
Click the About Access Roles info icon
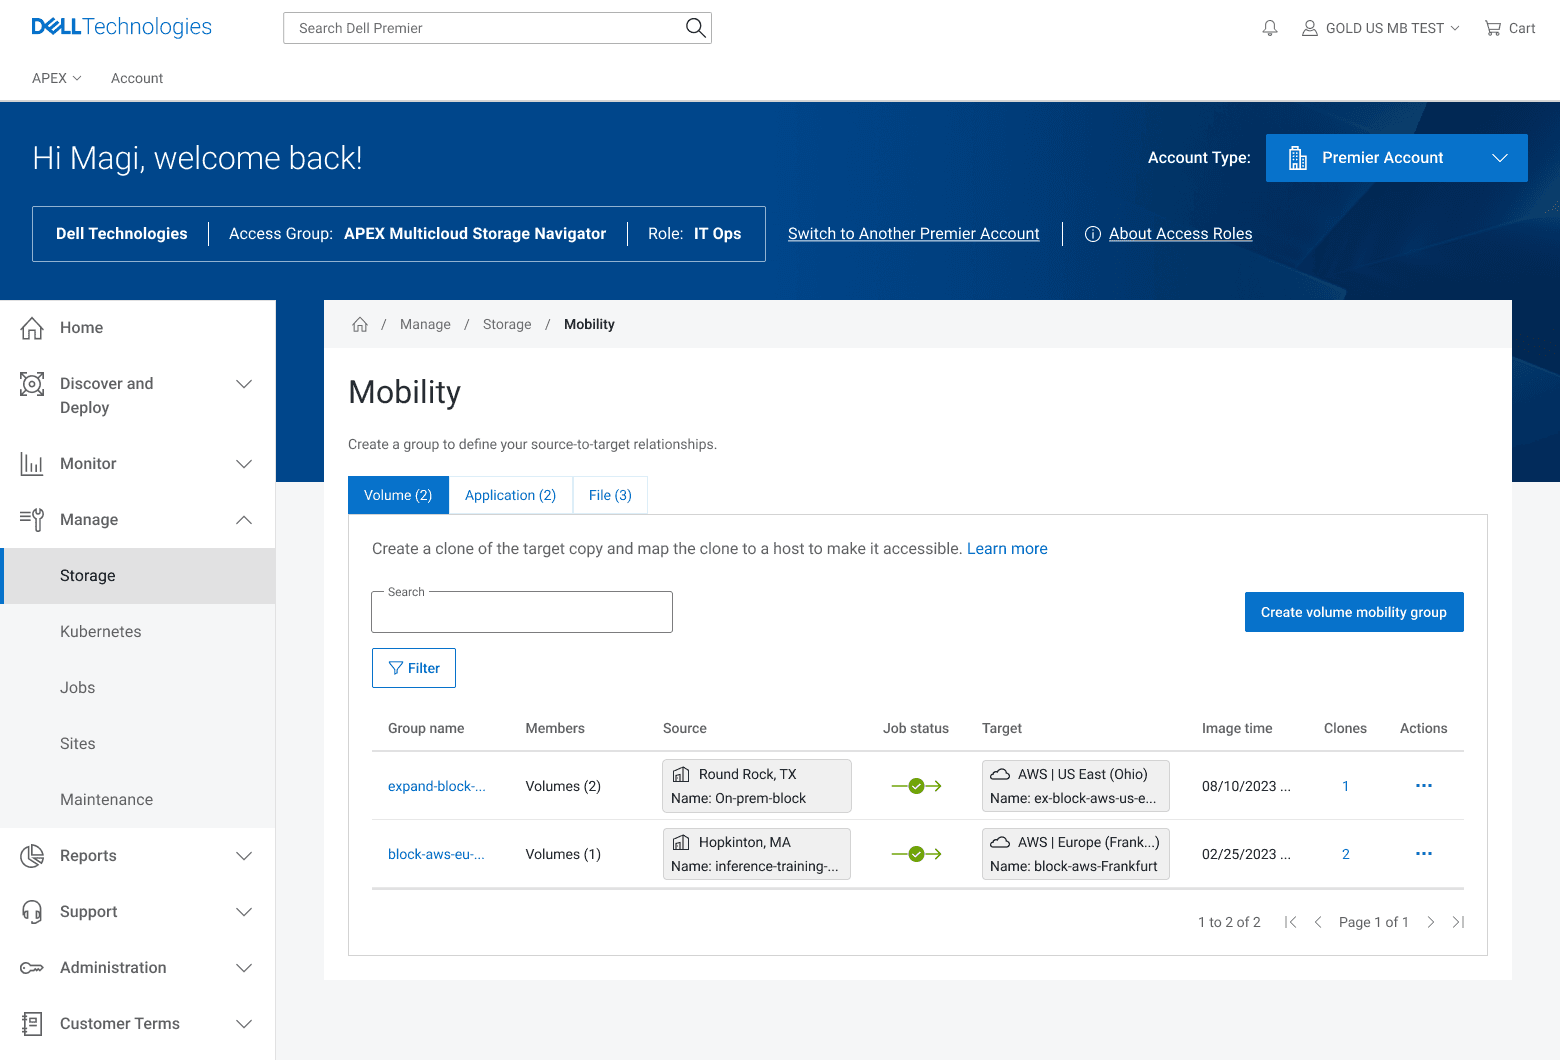(x=1093, y=234)
